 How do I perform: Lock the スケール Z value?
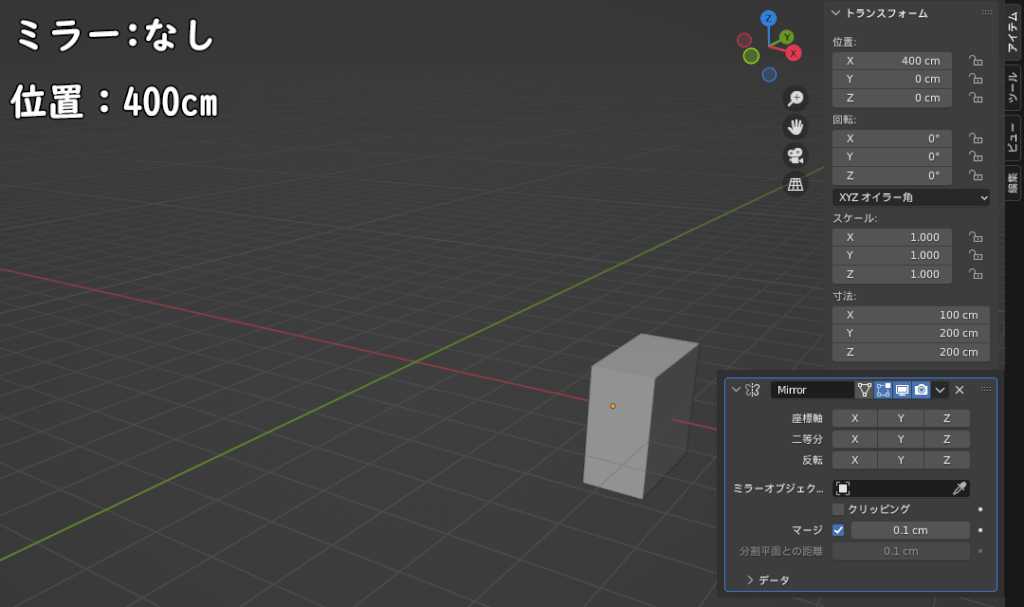[976, 274]
